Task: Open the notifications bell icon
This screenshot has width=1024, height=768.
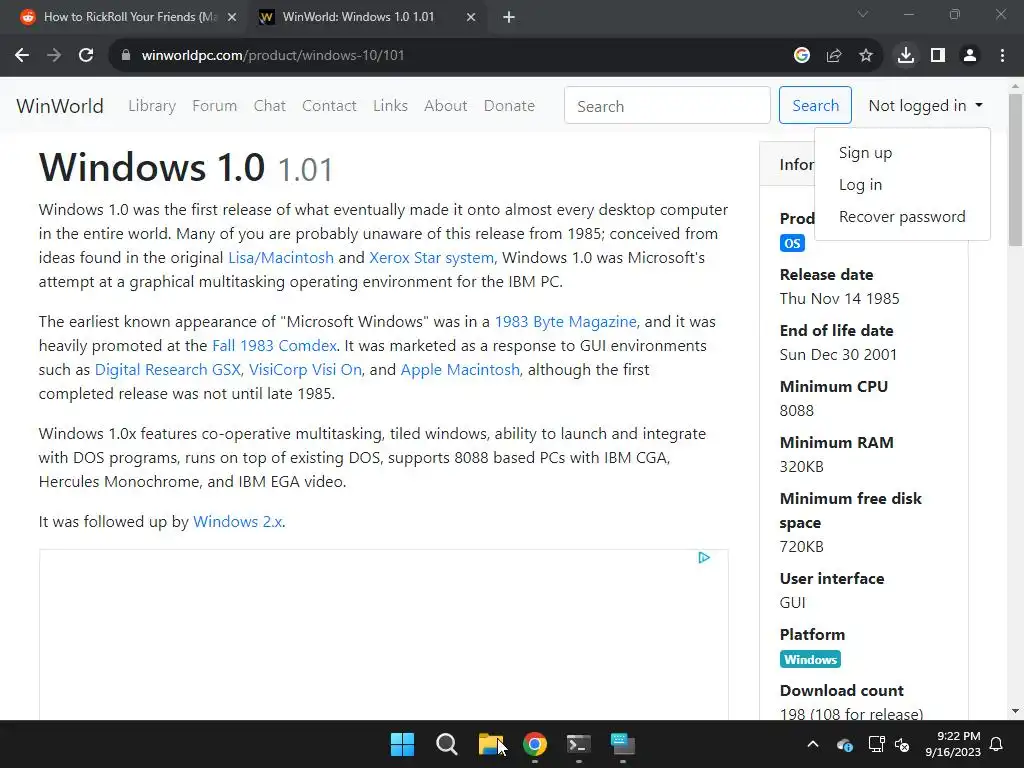Action: click(x=997, y=744)
